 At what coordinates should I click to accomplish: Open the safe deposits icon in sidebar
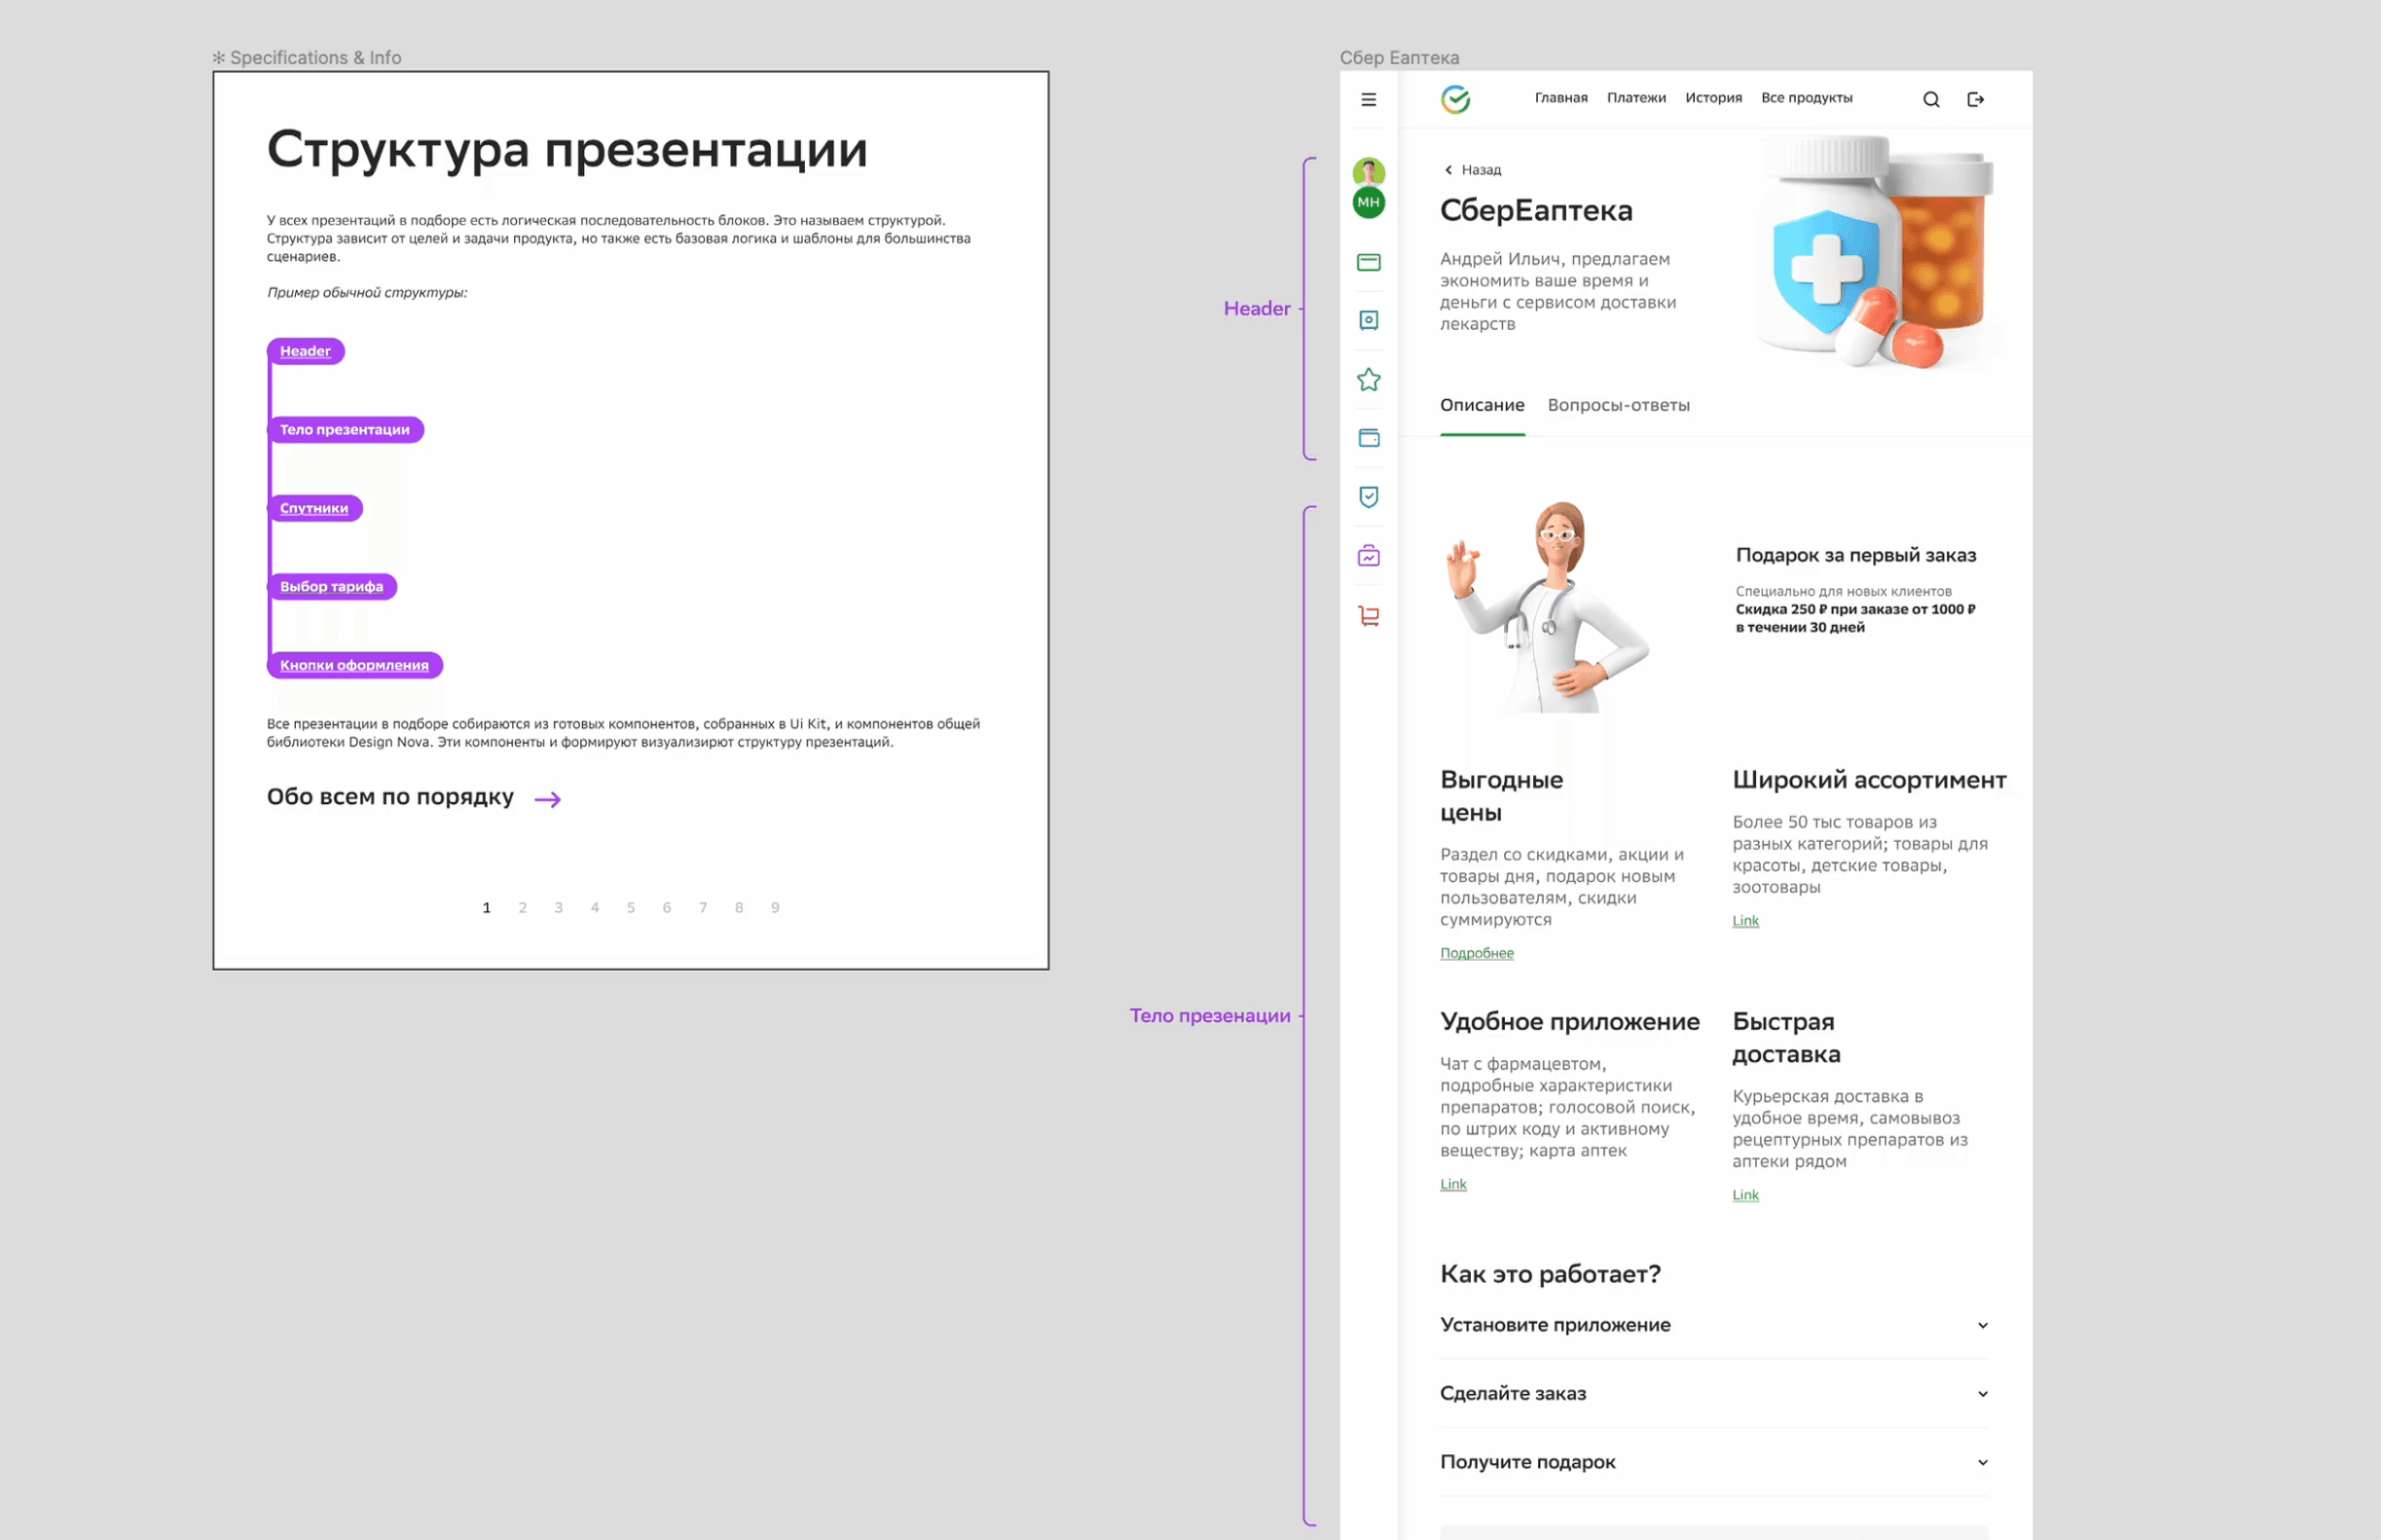[x=1368, y=320]
